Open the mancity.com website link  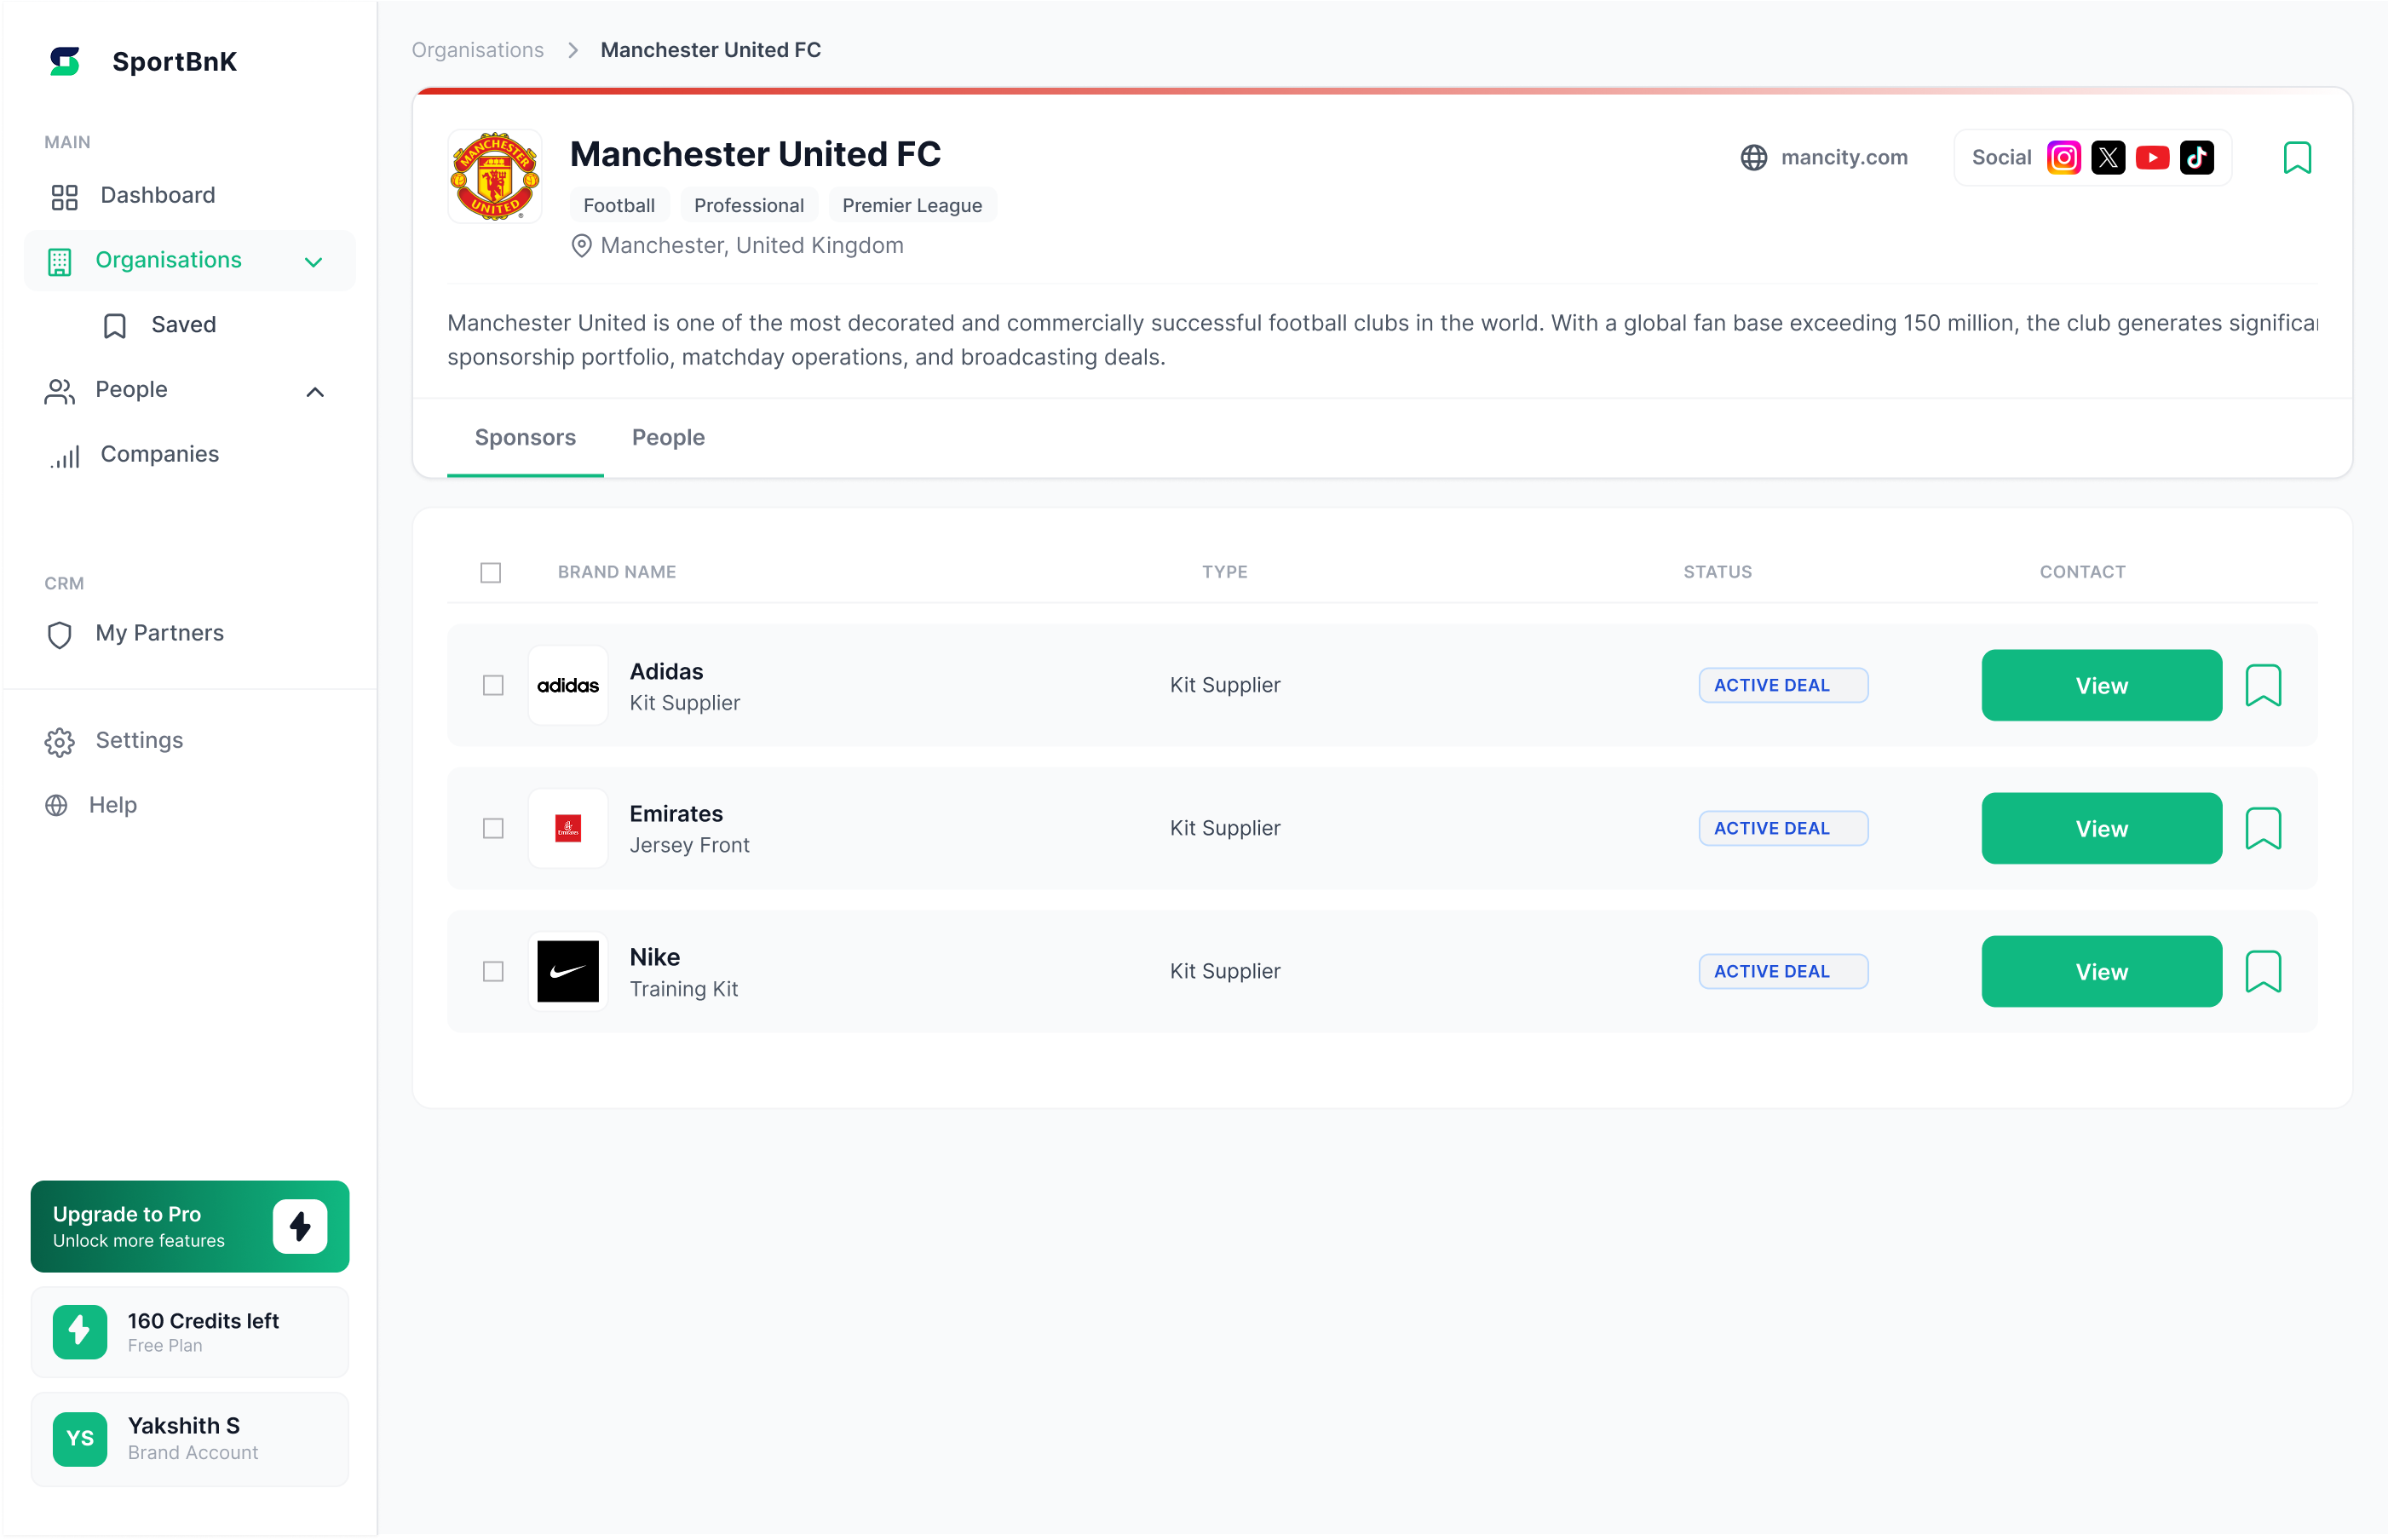point(1844,158)
